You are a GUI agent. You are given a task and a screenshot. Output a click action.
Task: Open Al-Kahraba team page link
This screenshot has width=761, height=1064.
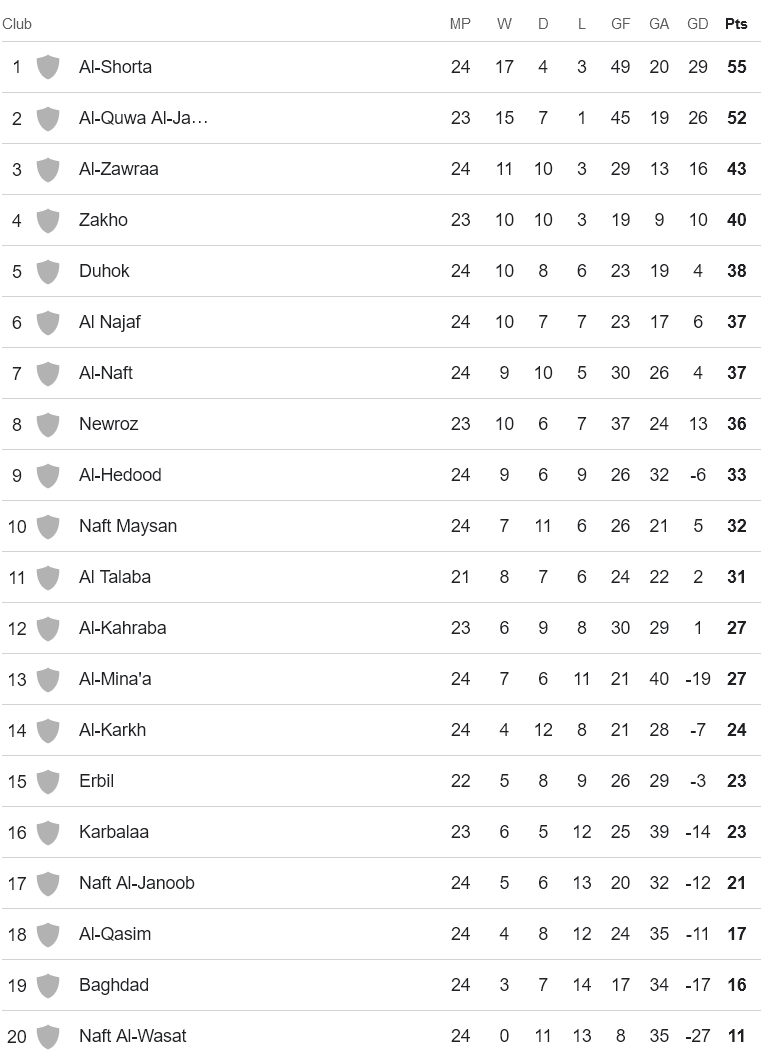[x=123, y=628]
